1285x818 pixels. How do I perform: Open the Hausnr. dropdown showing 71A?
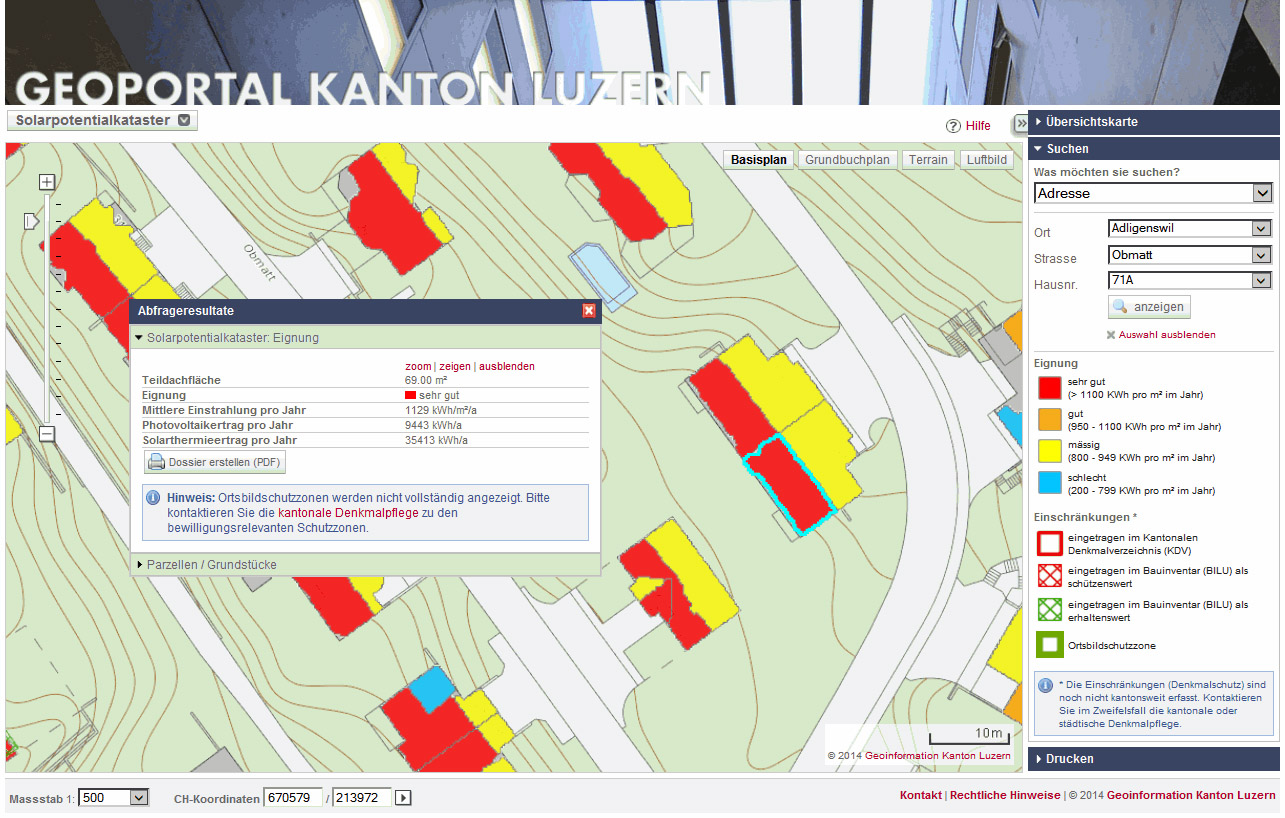click(1261, 280)
